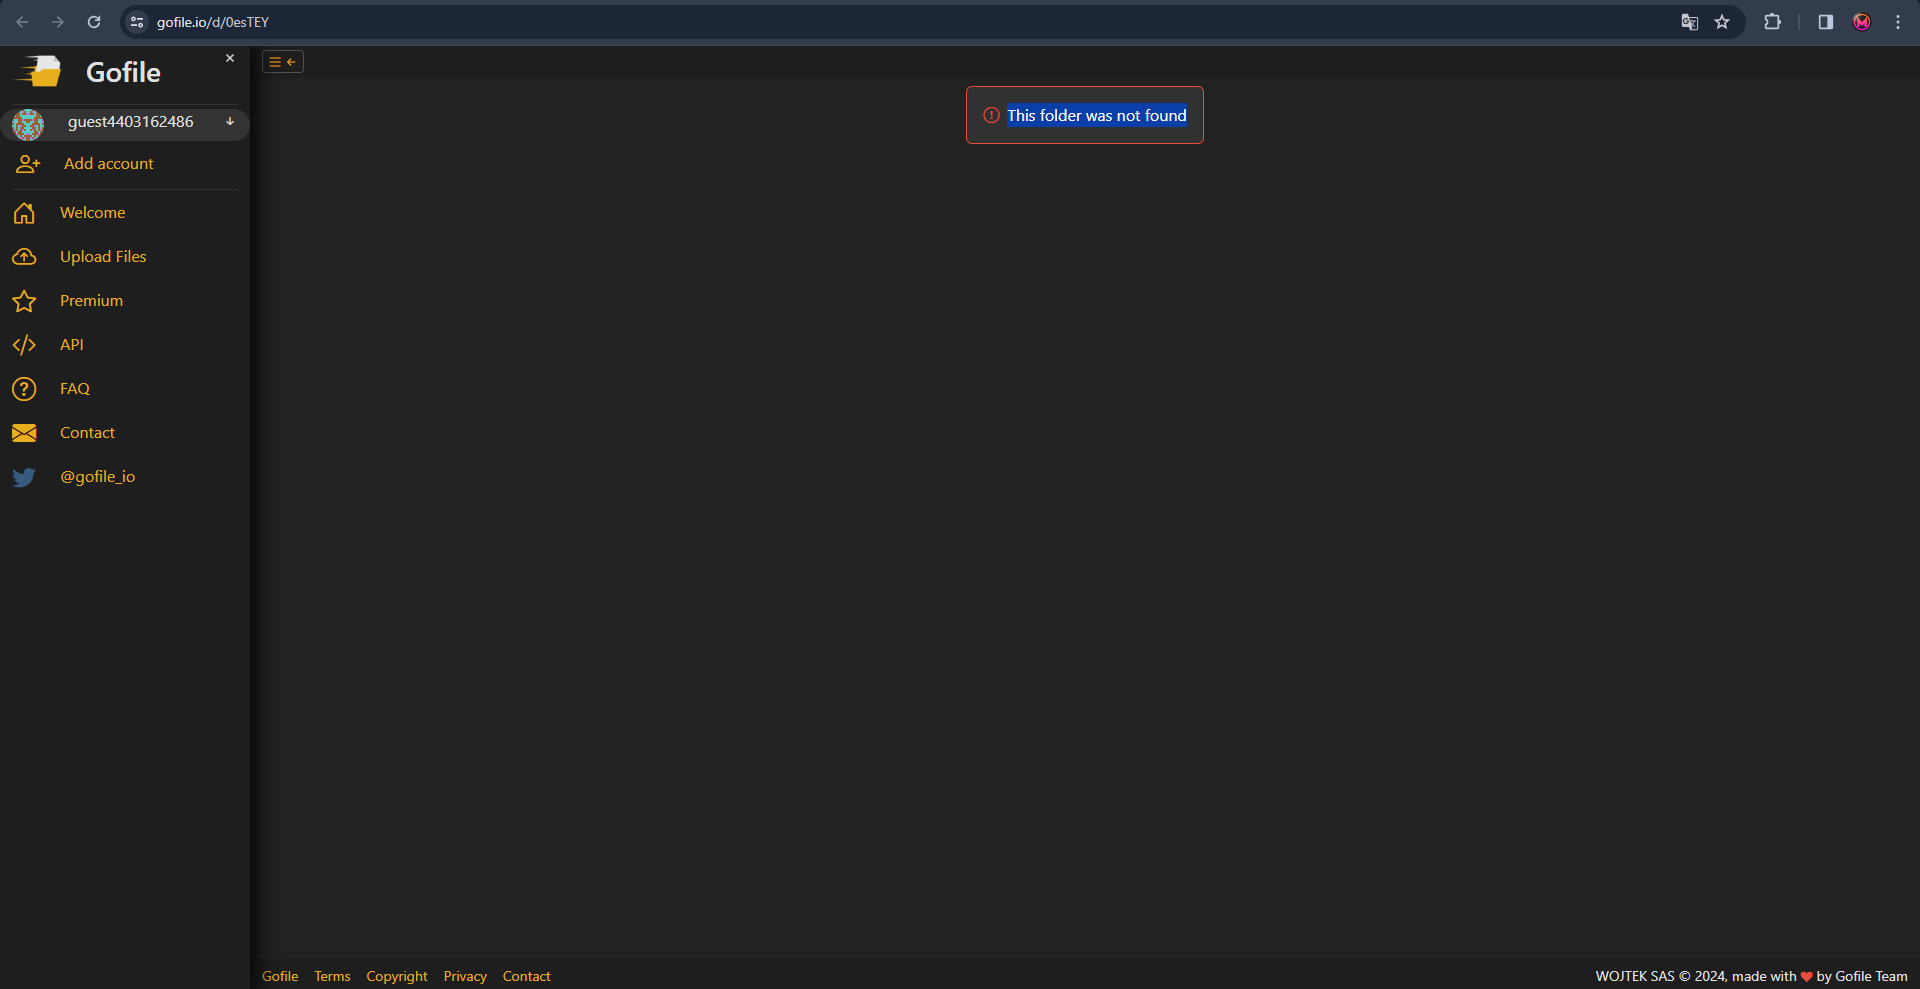Viewport: 1920px width, 989px height.
Task: Open the Add account link
Action: point(109,164)
